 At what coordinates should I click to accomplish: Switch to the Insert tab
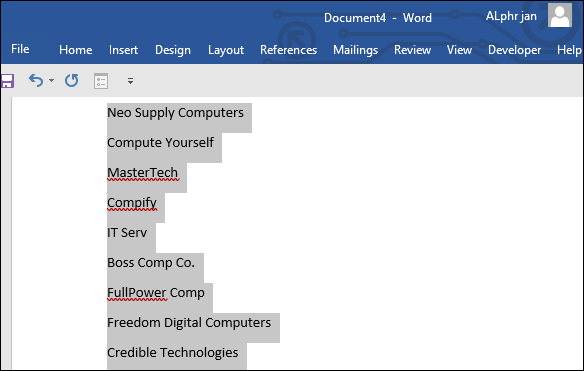tap(123, 50)
